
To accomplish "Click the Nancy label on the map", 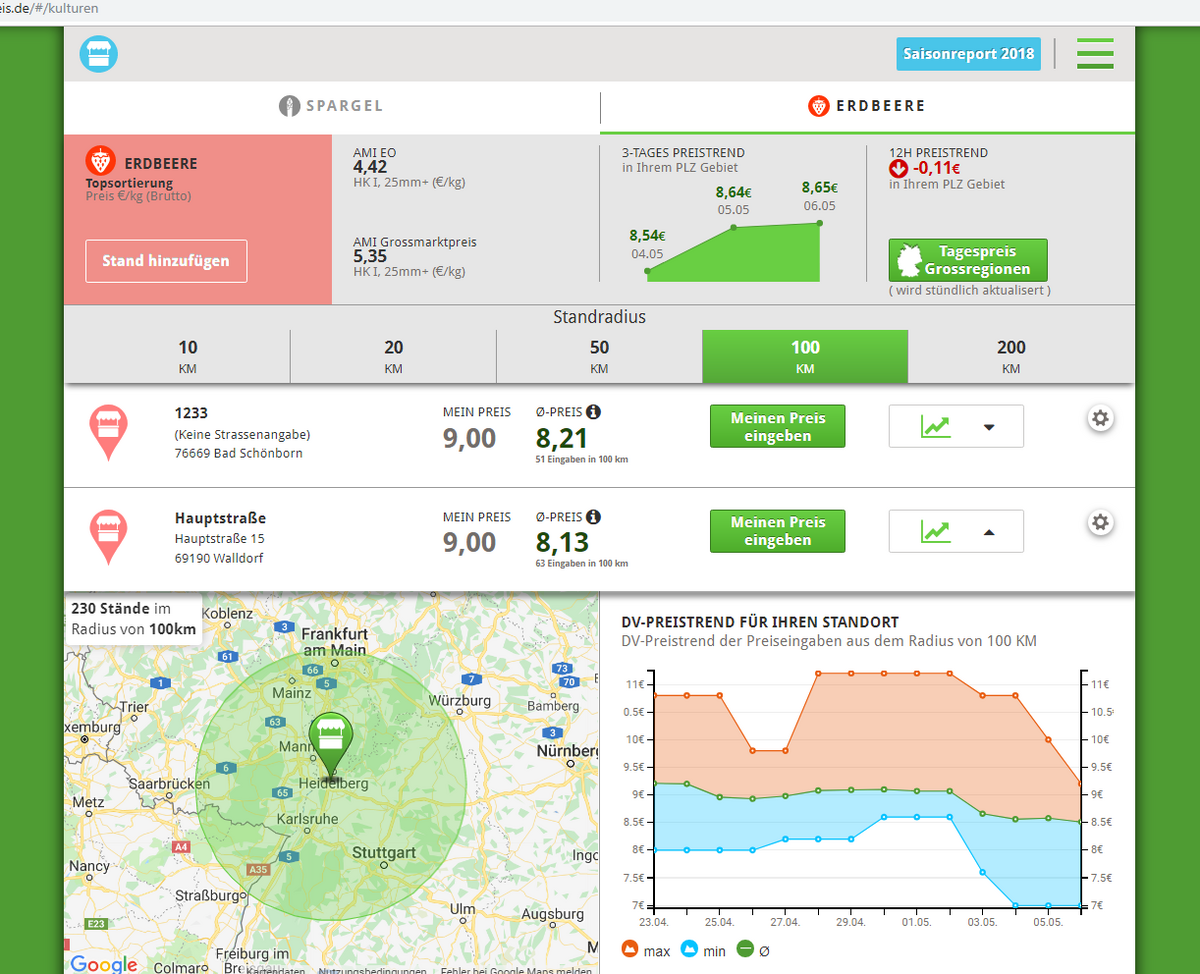I will tap(89, 866).
